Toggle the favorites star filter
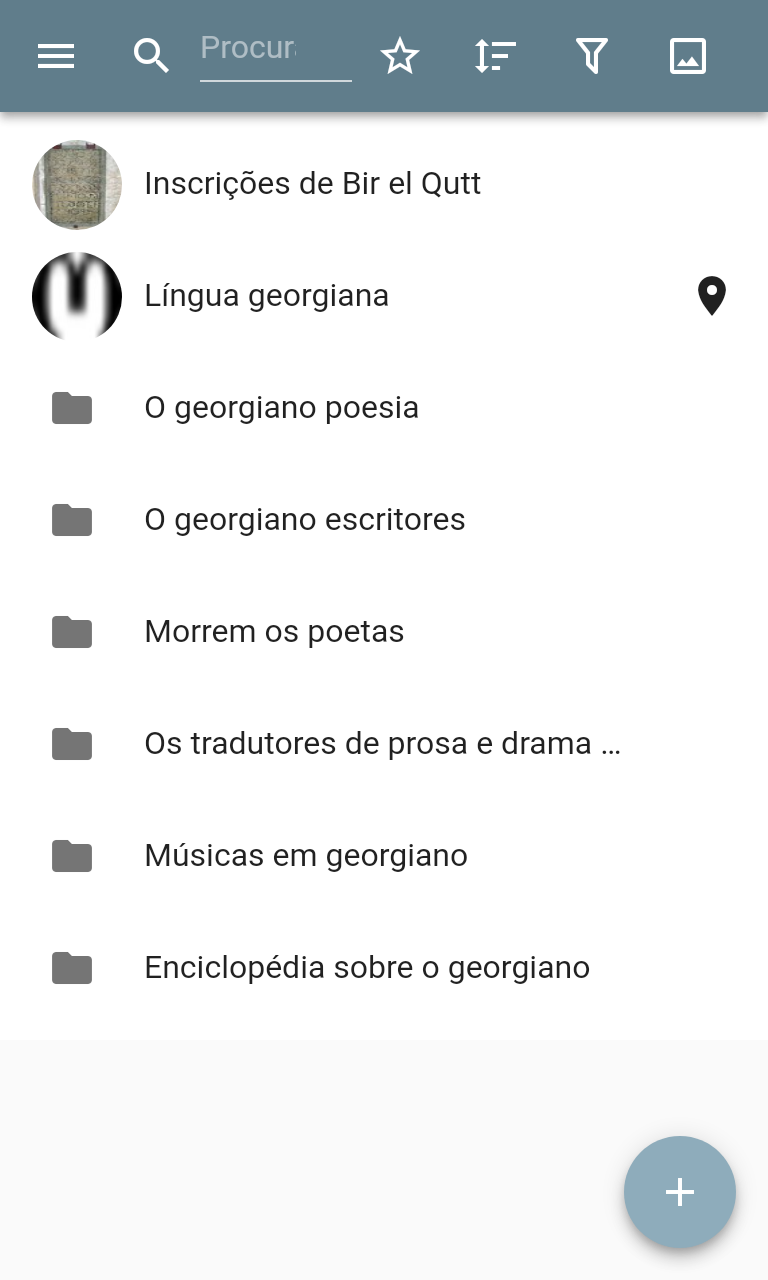The image size is (768, 1280). pyautogui.click(x=400, y=57)
